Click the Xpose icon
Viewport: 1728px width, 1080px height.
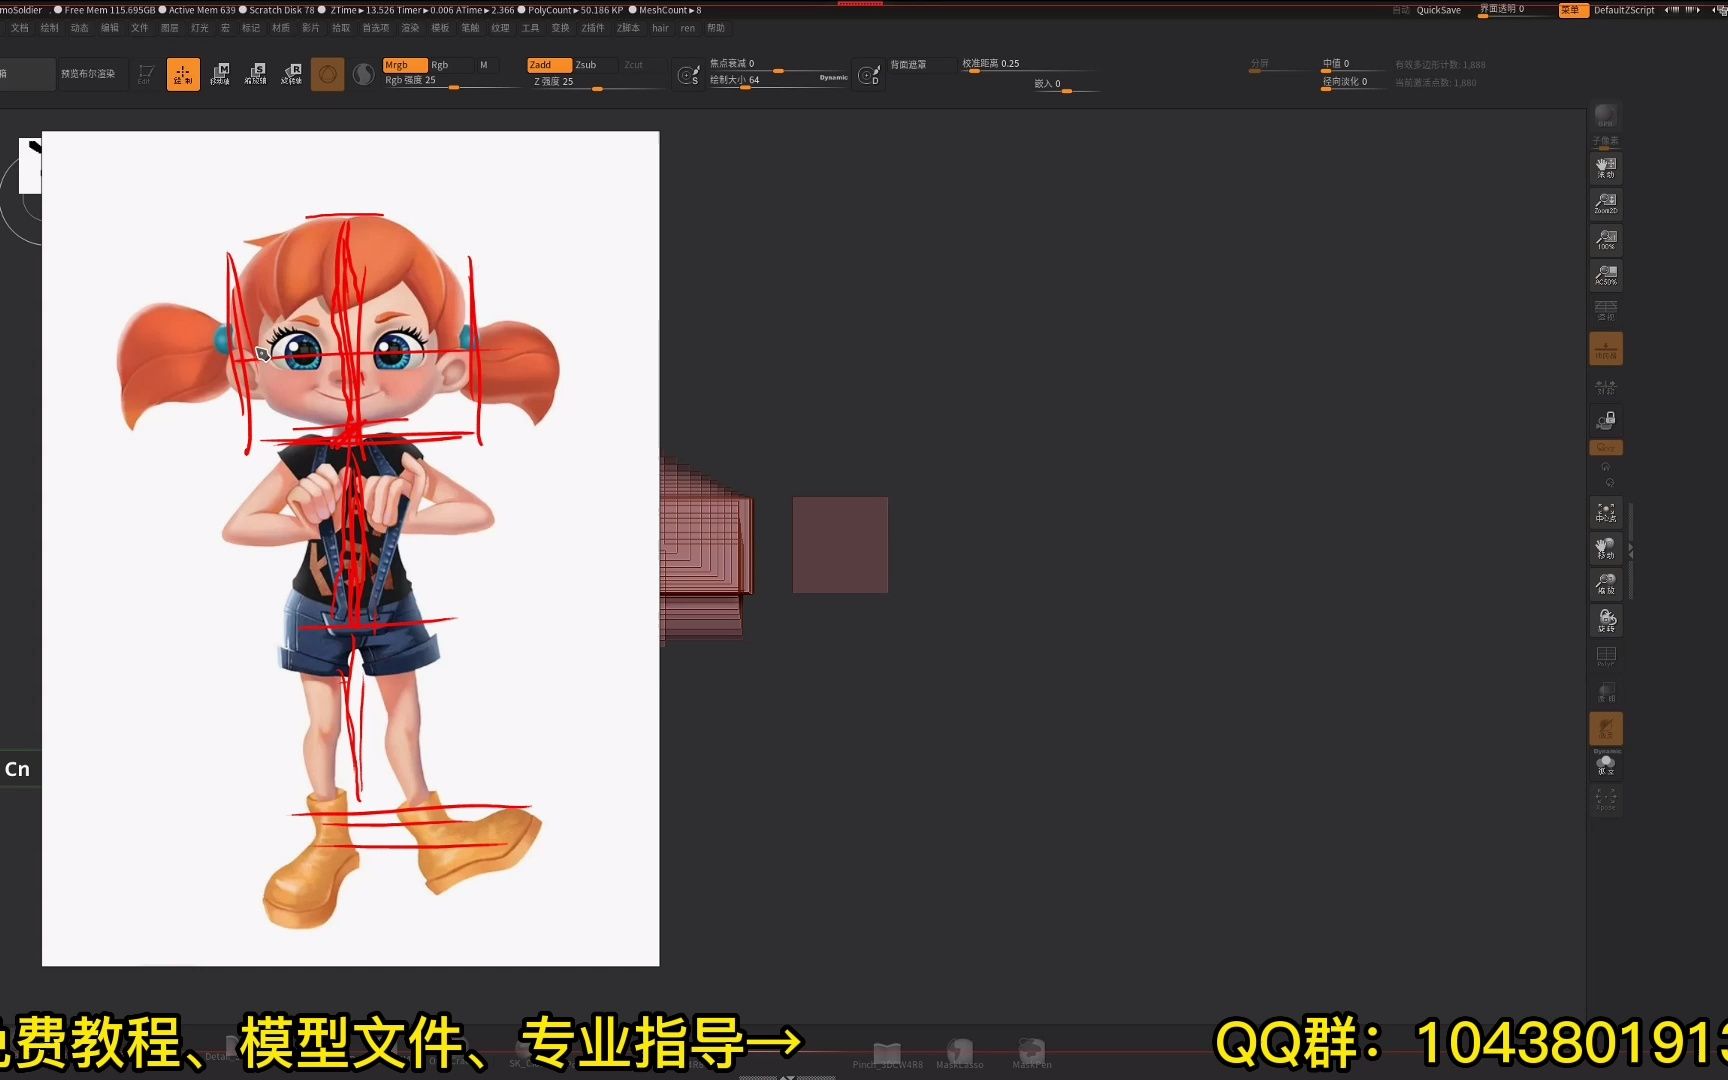click(x=1606, y=800)
